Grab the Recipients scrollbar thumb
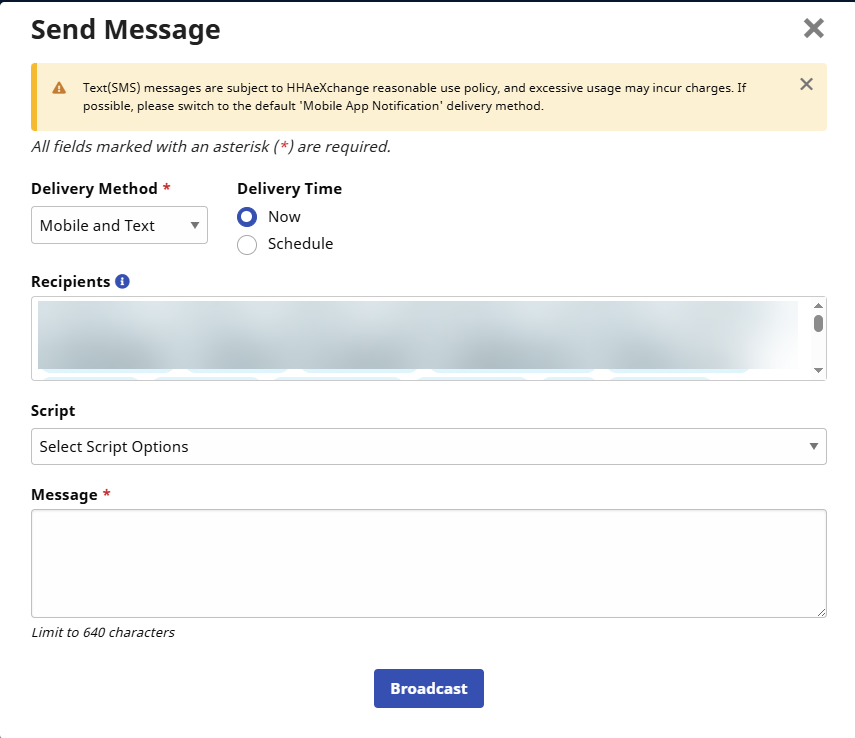 818,323
